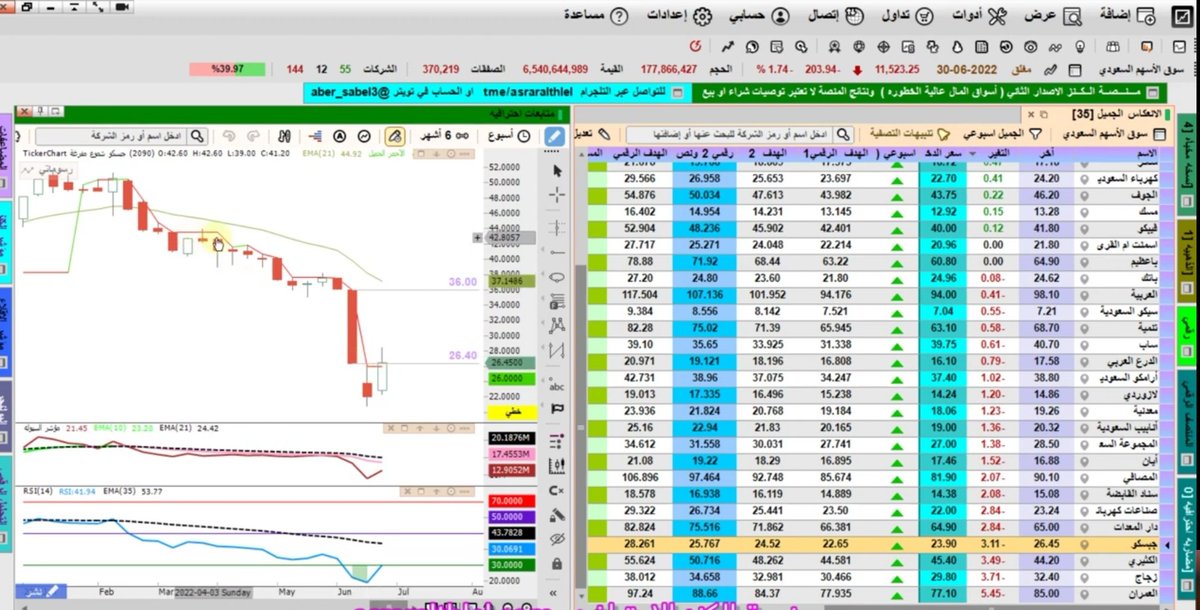Click the medal award icon in top toolbar
Image resolution: width=1200 pixels, height=610 pixels.
[833, 46]
